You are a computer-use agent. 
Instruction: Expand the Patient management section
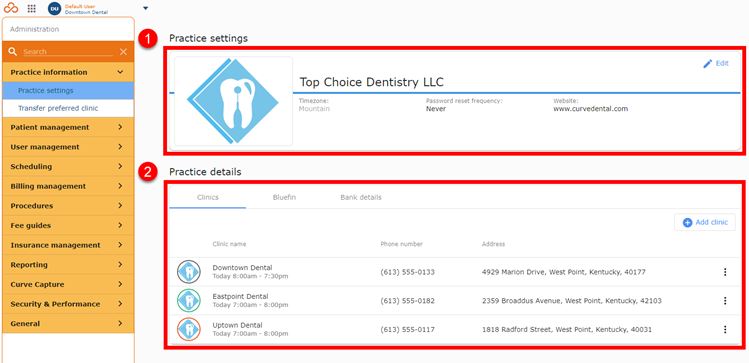pyautogui.click(x=68, y=128)
